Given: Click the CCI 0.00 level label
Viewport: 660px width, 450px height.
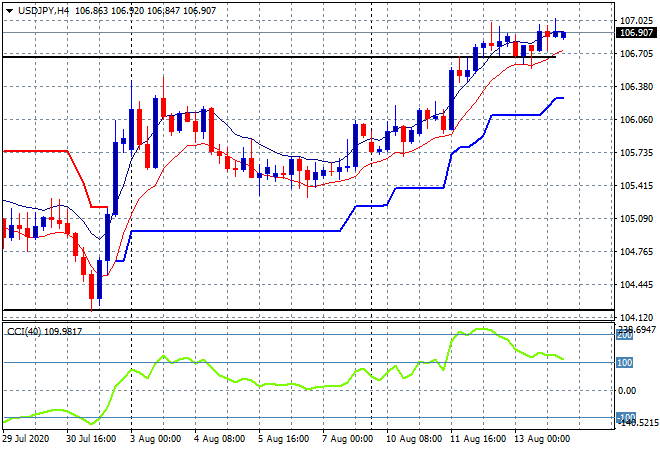Looking at the screenshot, I should pos(627,391).
